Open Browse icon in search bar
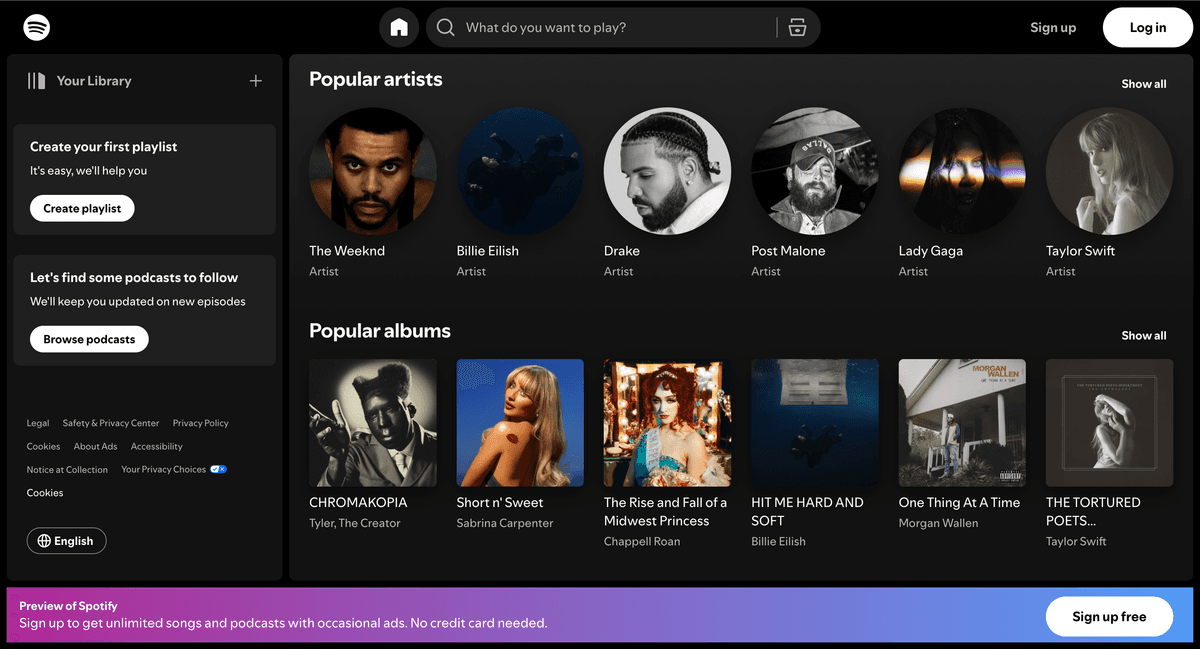1200x649 pixels. [x=797, y=27]
